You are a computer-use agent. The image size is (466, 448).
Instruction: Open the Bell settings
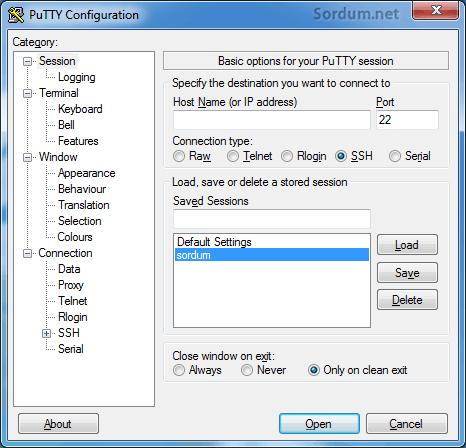(x=66, y=125)
